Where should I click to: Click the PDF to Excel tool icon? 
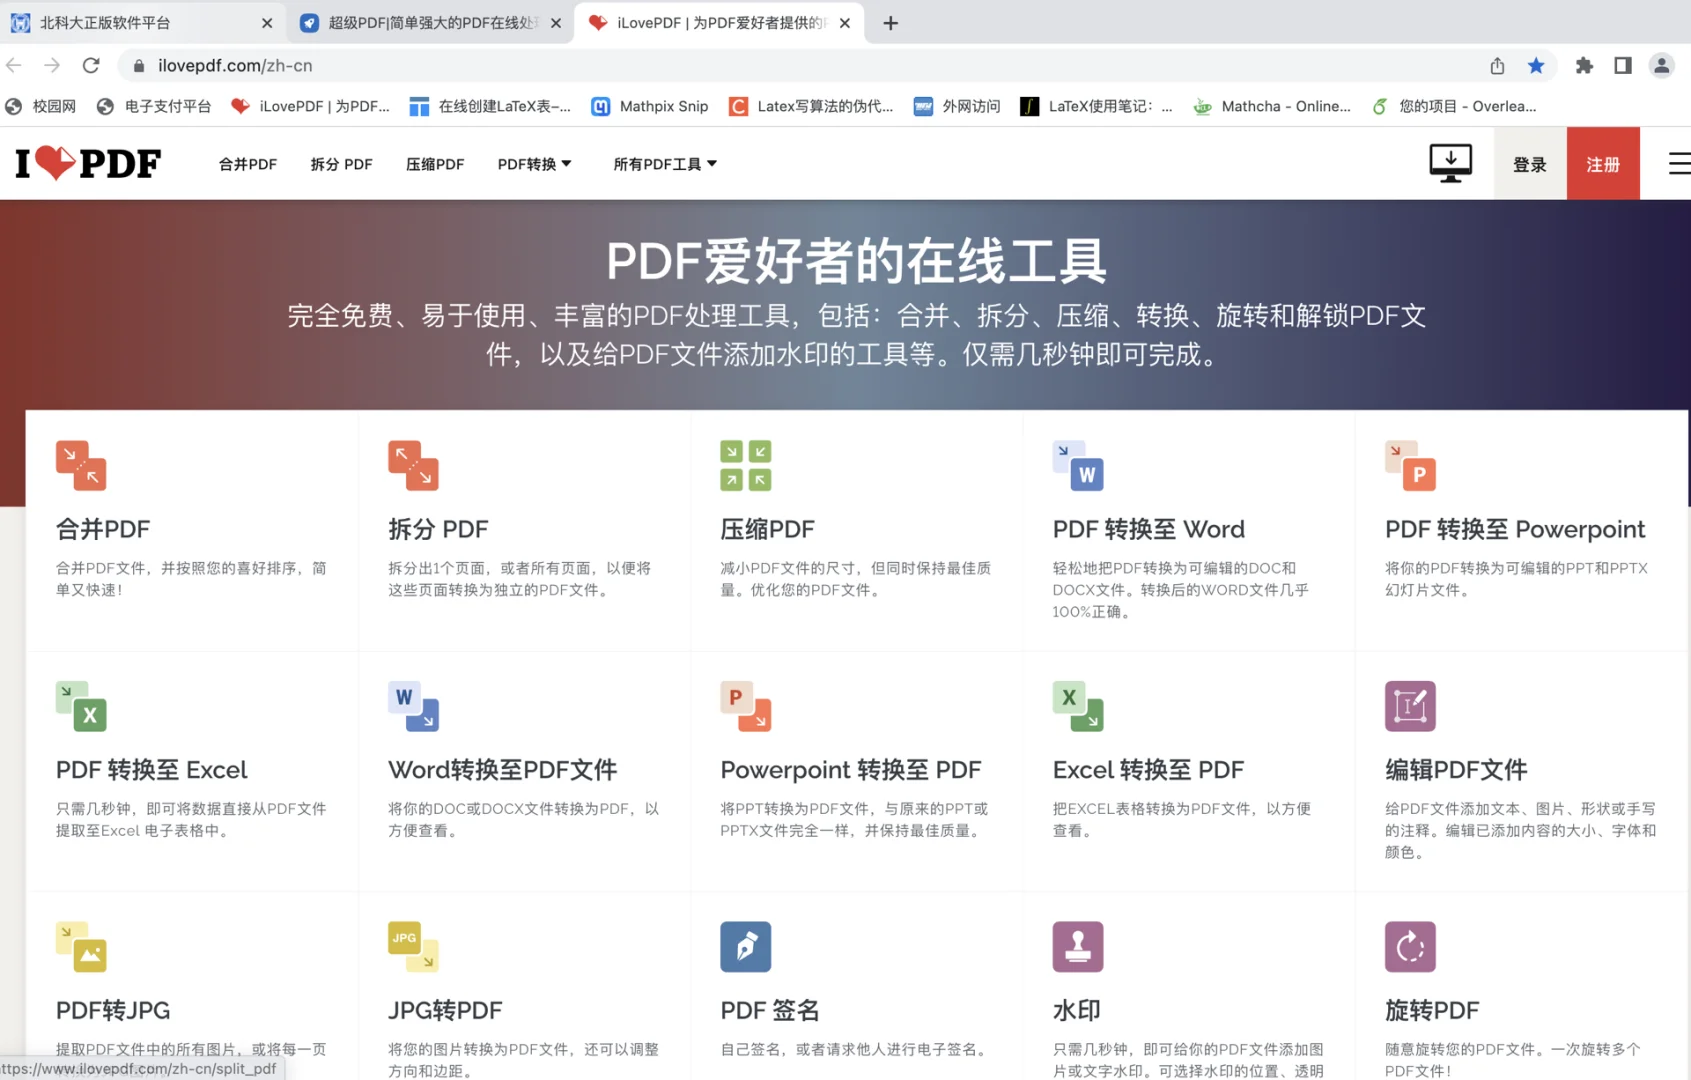[81, 706]
